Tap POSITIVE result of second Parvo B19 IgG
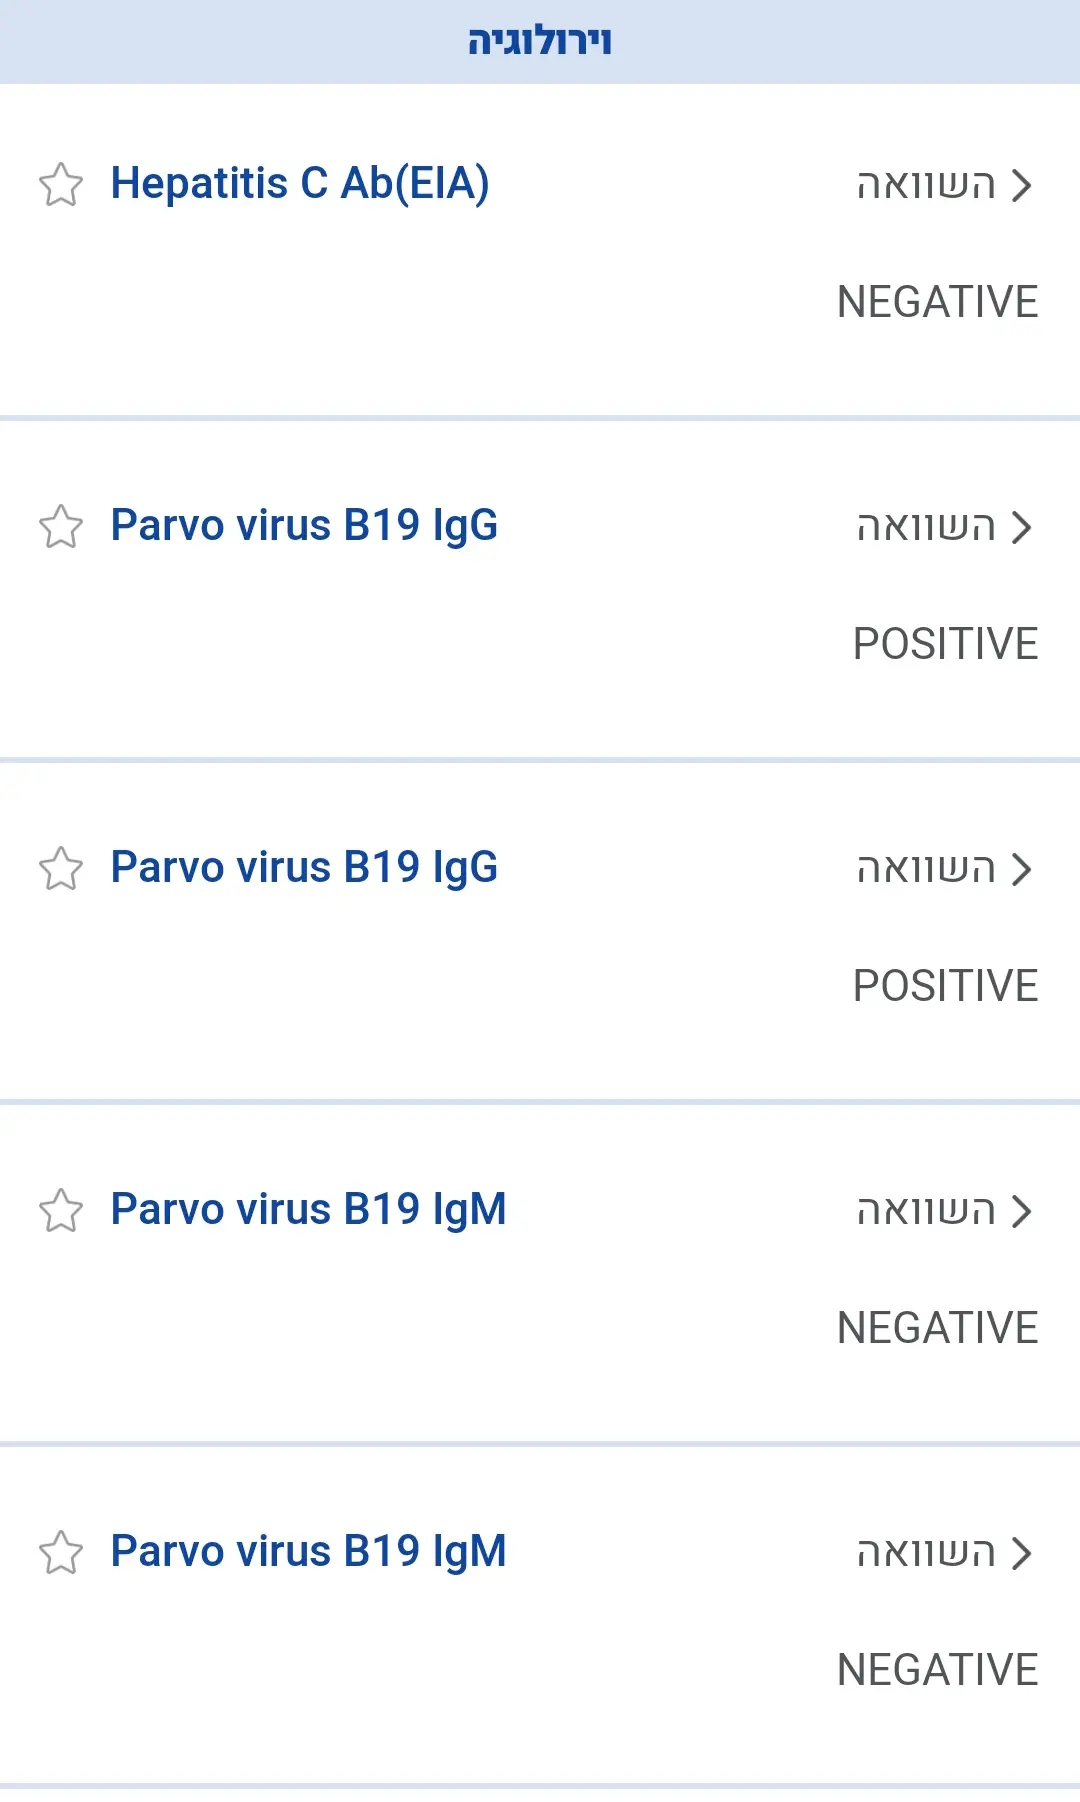 (x=945, y=986)
